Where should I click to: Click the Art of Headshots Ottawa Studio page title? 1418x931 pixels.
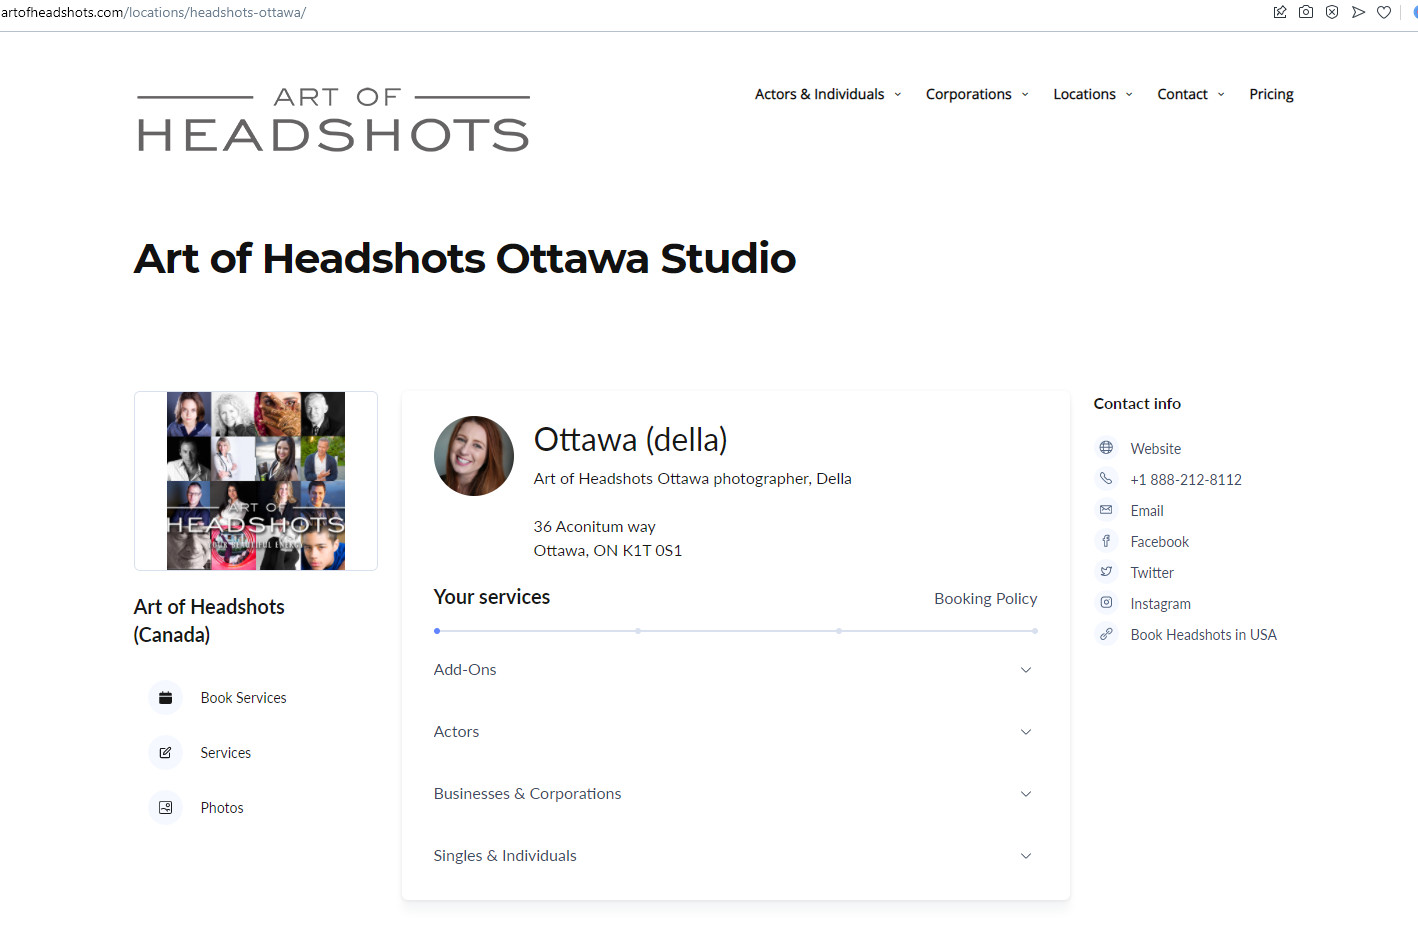point(465,259)
